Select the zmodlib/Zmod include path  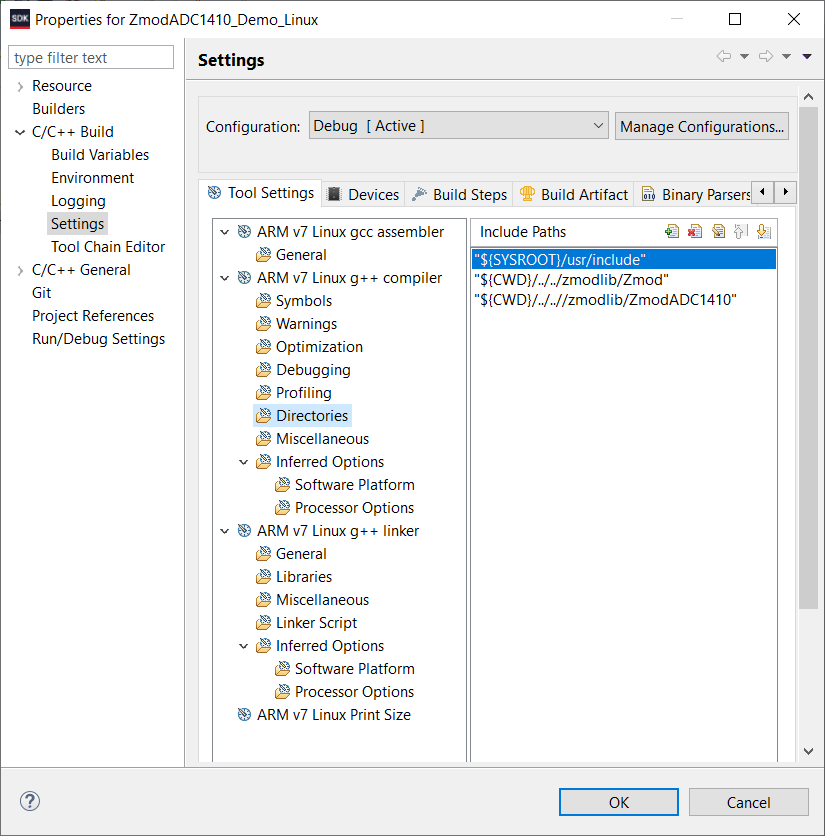pyautogui.click(x=623, y=279)
